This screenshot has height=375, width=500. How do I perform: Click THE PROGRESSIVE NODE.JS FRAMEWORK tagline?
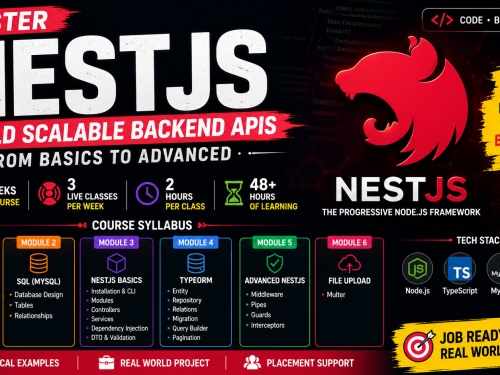tap(401, 212)
